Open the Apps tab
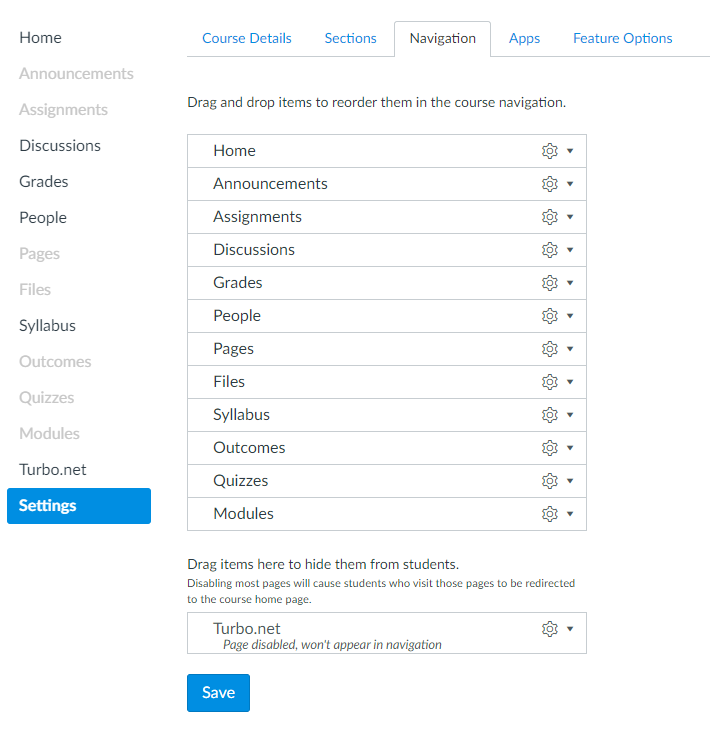The width and height of the screenshot is (710, 750). click(524, 39)
